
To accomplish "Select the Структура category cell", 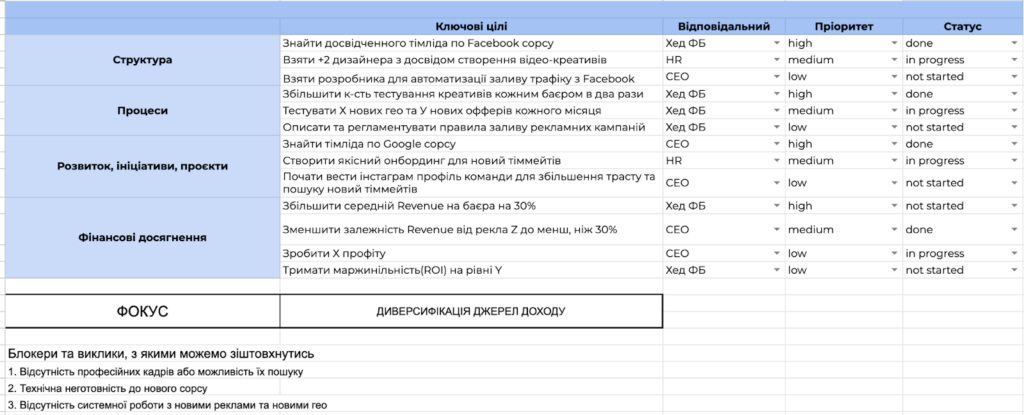I will [x=142, y=60].
